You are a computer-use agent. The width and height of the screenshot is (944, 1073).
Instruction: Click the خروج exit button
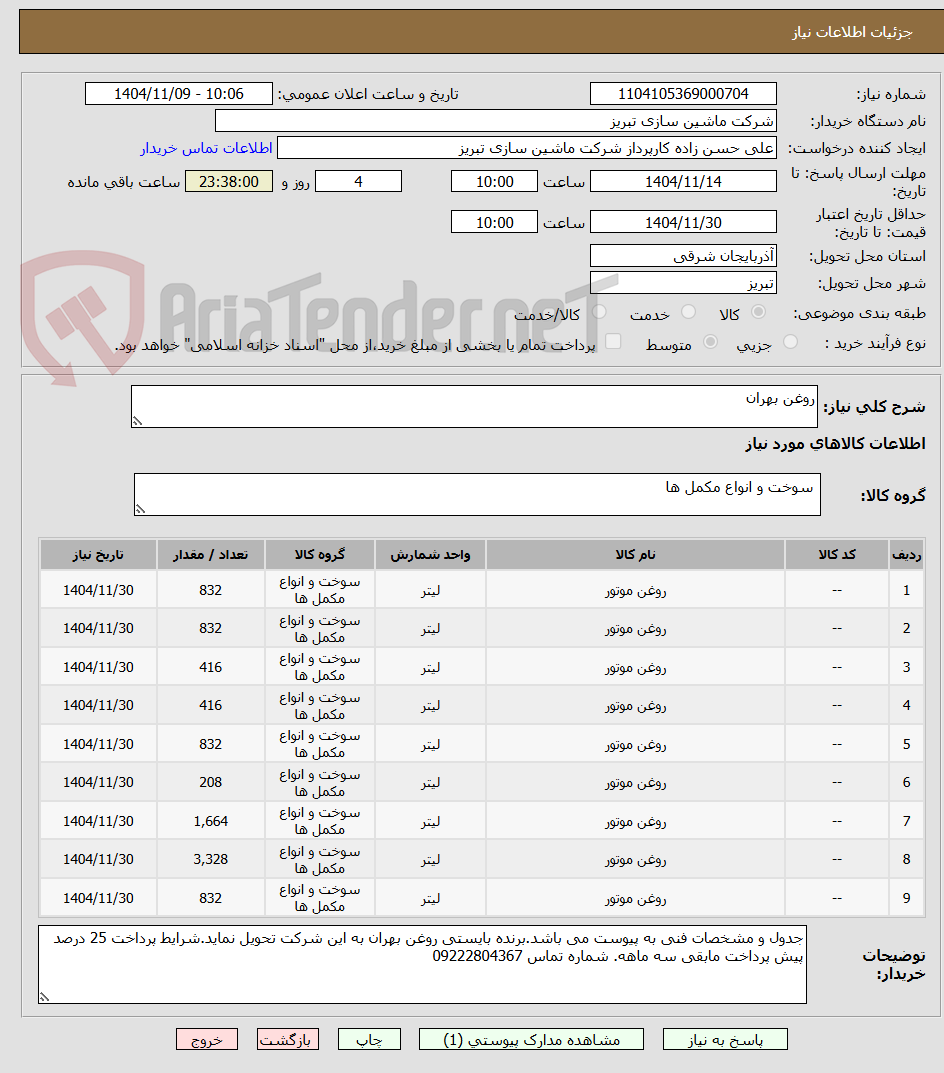pyautogui.click(x=207, y=1039)
